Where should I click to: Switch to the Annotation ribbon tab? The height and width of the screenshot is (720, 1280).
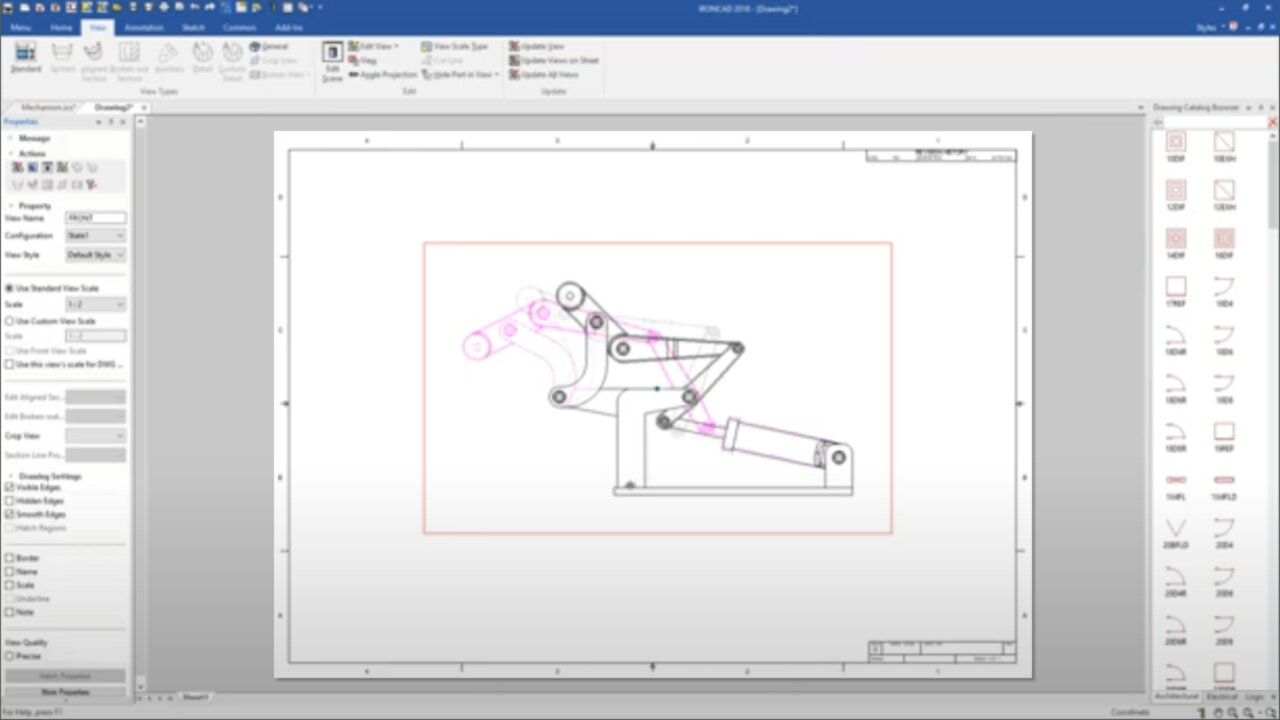point(144,28)
